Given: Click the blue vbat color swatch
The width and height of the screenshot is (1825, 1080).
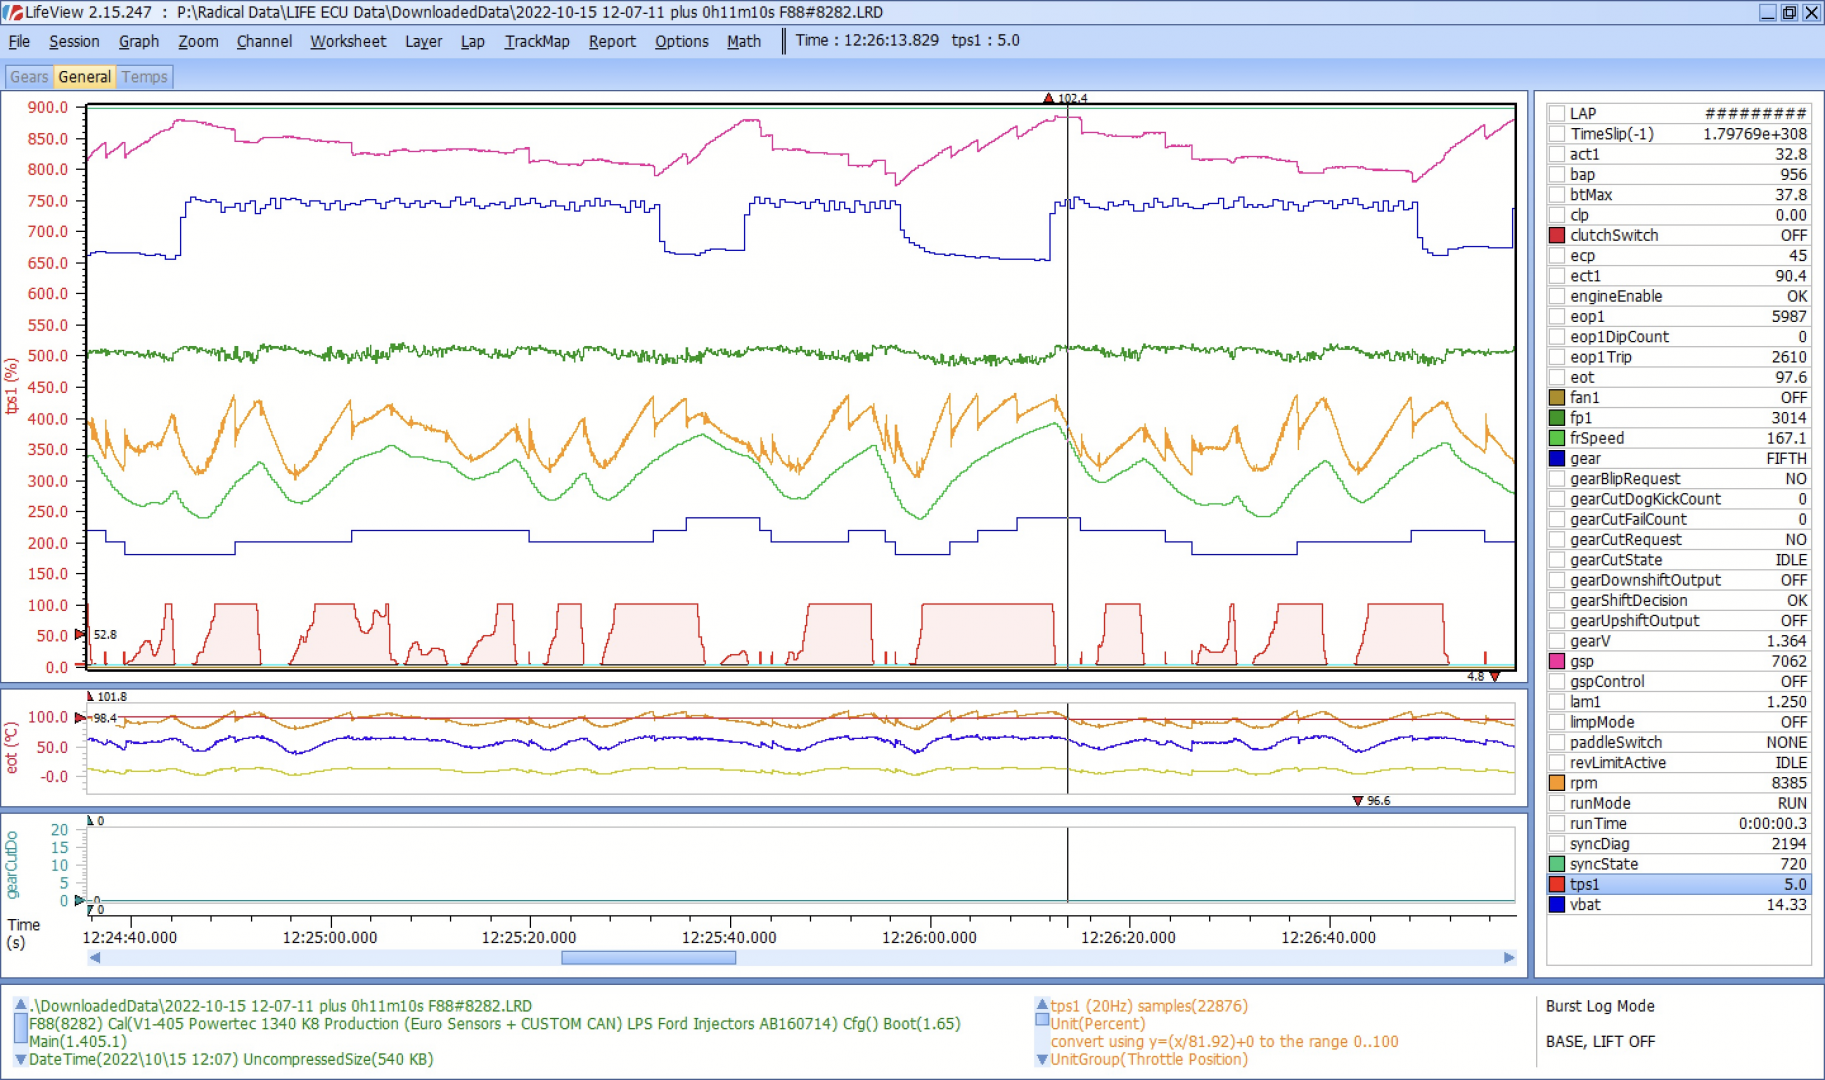Looking at the screenshot, I should (x=1556, y=905).
